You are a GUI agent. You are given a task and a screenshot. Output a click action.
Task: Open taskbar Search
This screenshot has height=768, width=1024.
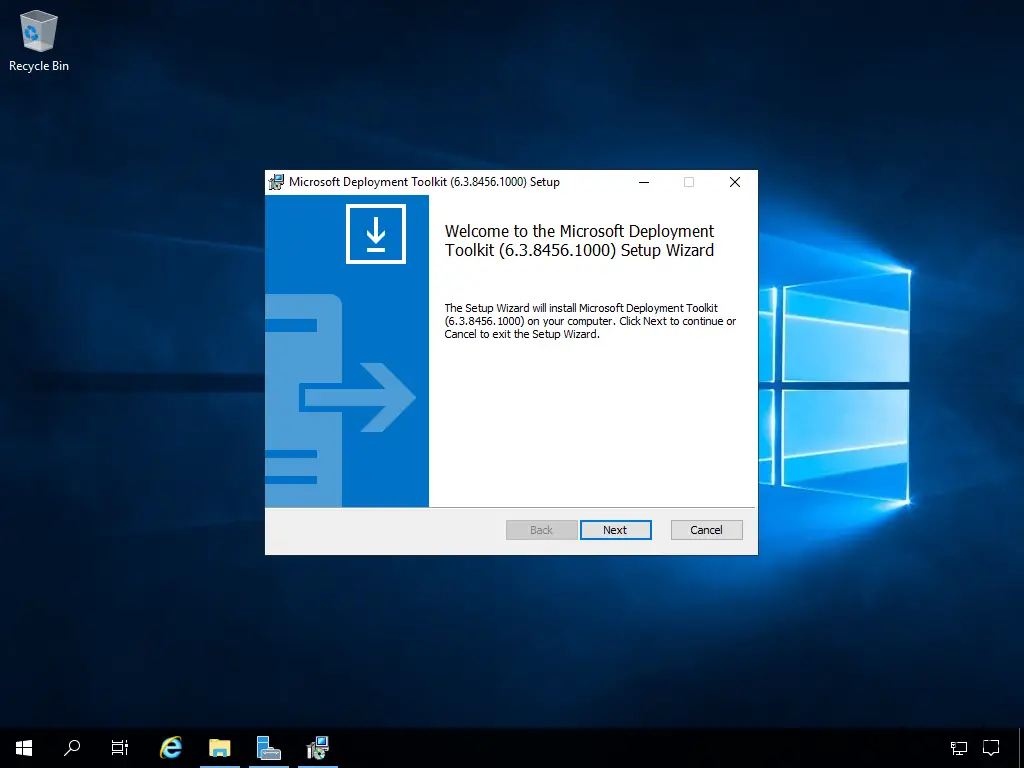(72, 748)
